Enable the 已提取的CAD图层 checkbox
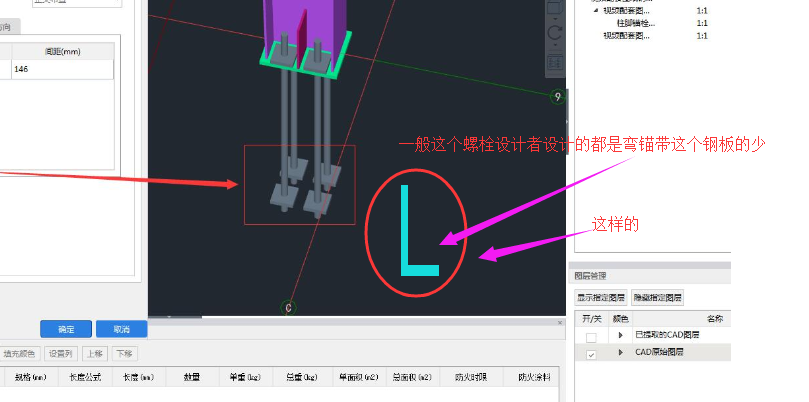 (x=591, y=337)
